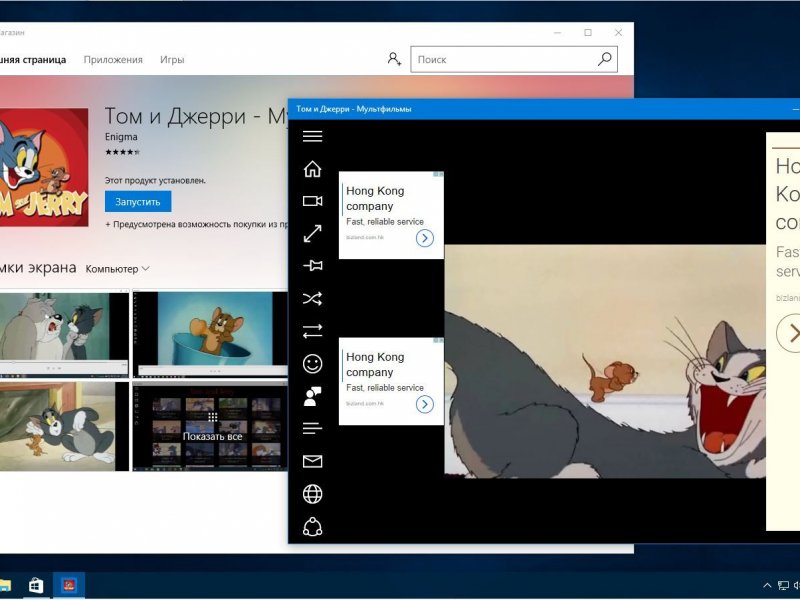The image size is (800, 600).
Task: Click the title bar text 'Том и Джерри - Мультфильмы'
Action: (x=354, y=109)
